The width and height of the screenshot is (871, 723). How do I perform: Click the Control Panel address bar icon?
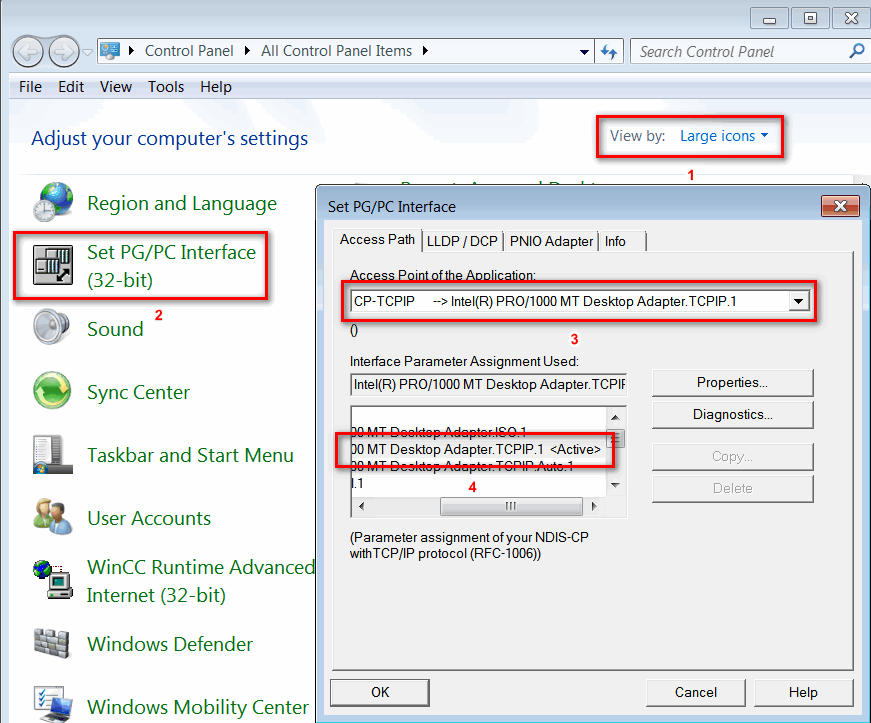click(110, 51)
